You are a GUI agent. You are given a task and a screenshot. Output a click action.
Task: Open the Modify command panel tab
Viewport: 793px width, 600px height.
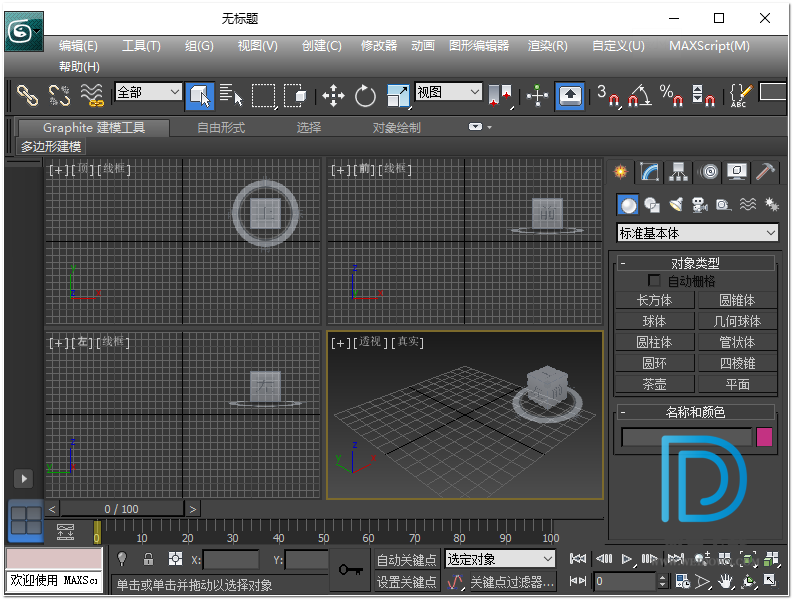[649, 172]
